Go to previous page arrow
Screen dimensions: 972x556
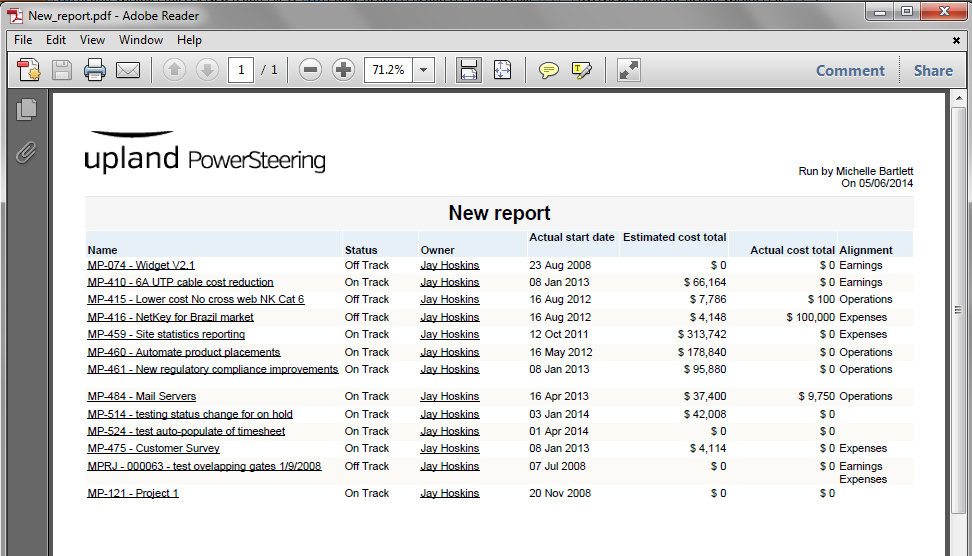point(174,69)
